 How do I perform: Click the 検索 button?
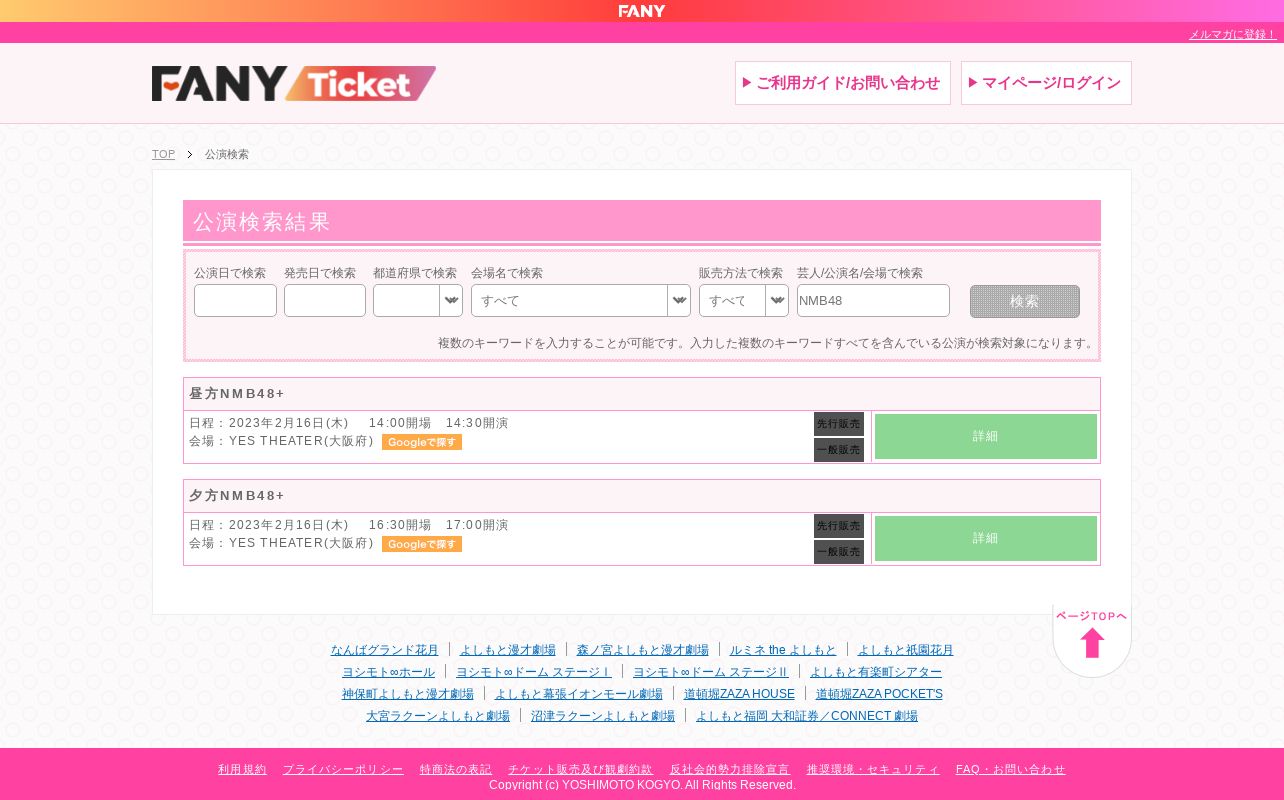click(x=1025, y=301)
